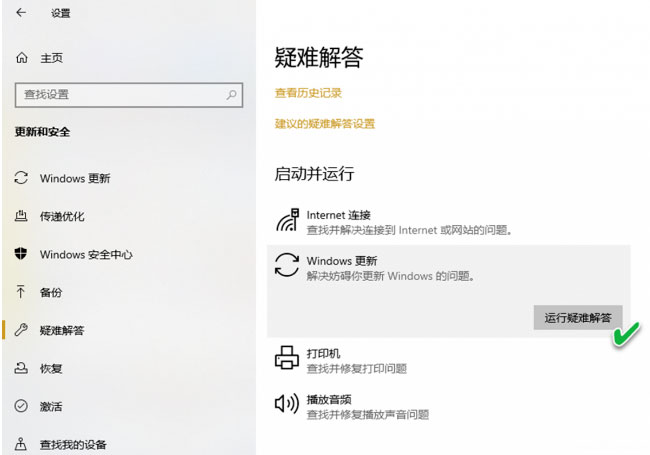Click the home icon beside 主页
The height and width of the screenshot is (455, 650).
click(22, 58)
